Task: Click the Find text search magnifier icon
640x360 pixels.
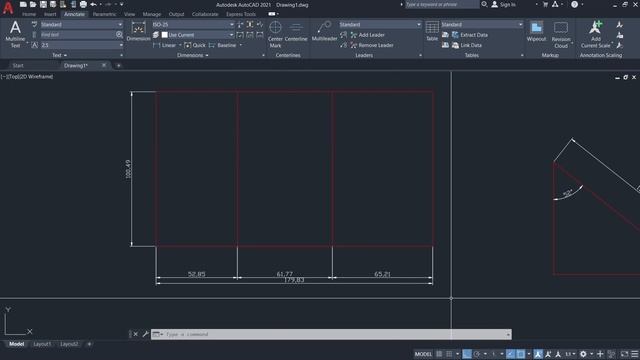Action: [119, 35]
